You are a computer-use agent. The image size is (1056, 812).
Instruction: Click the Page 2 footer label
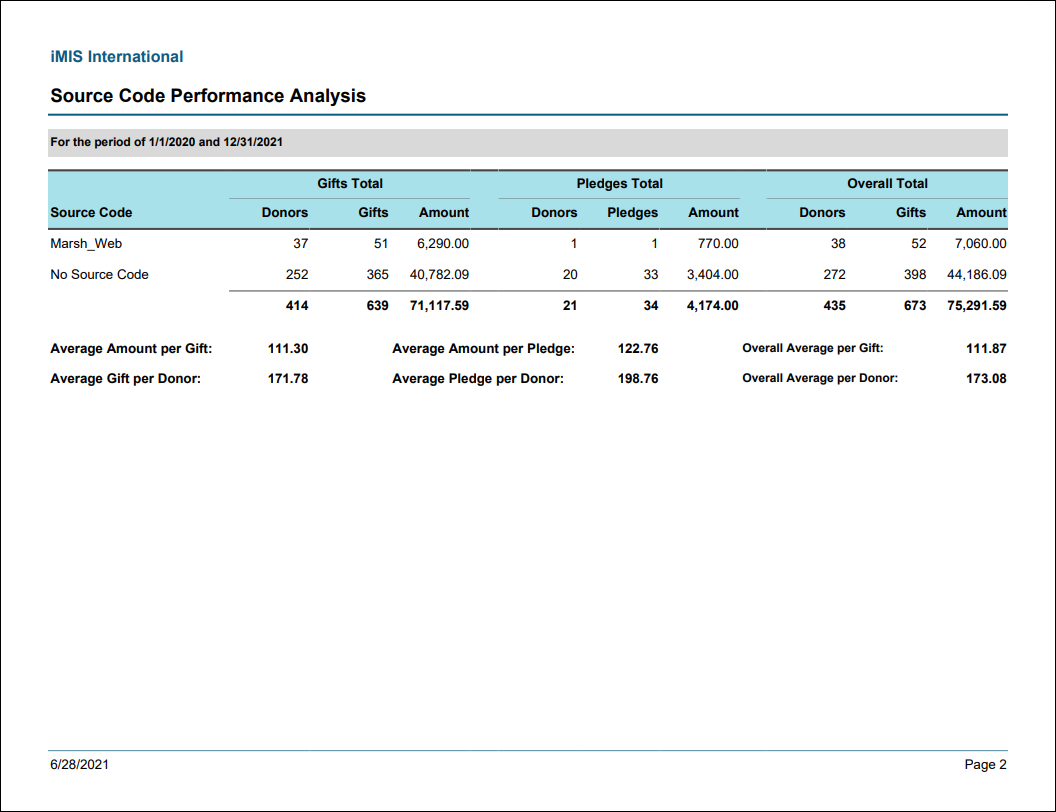click(985, 764)
